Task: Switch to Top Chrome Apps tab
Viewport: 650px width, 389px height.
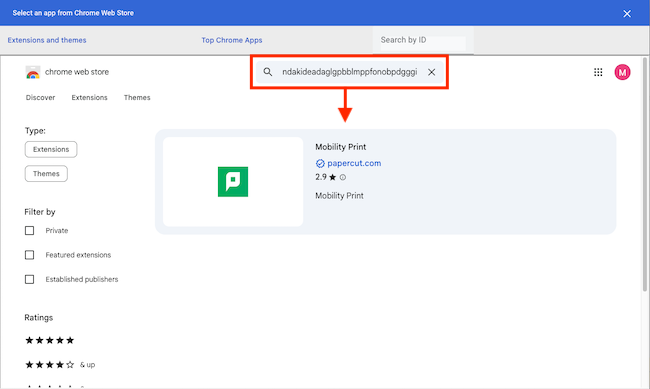Action: (232, 40)
